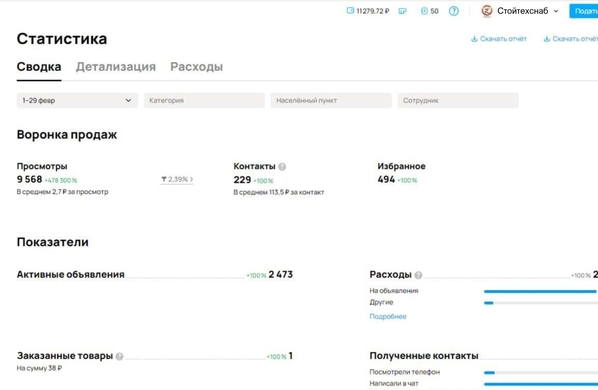Click the bonus points icon showing 50

[424, 11]
